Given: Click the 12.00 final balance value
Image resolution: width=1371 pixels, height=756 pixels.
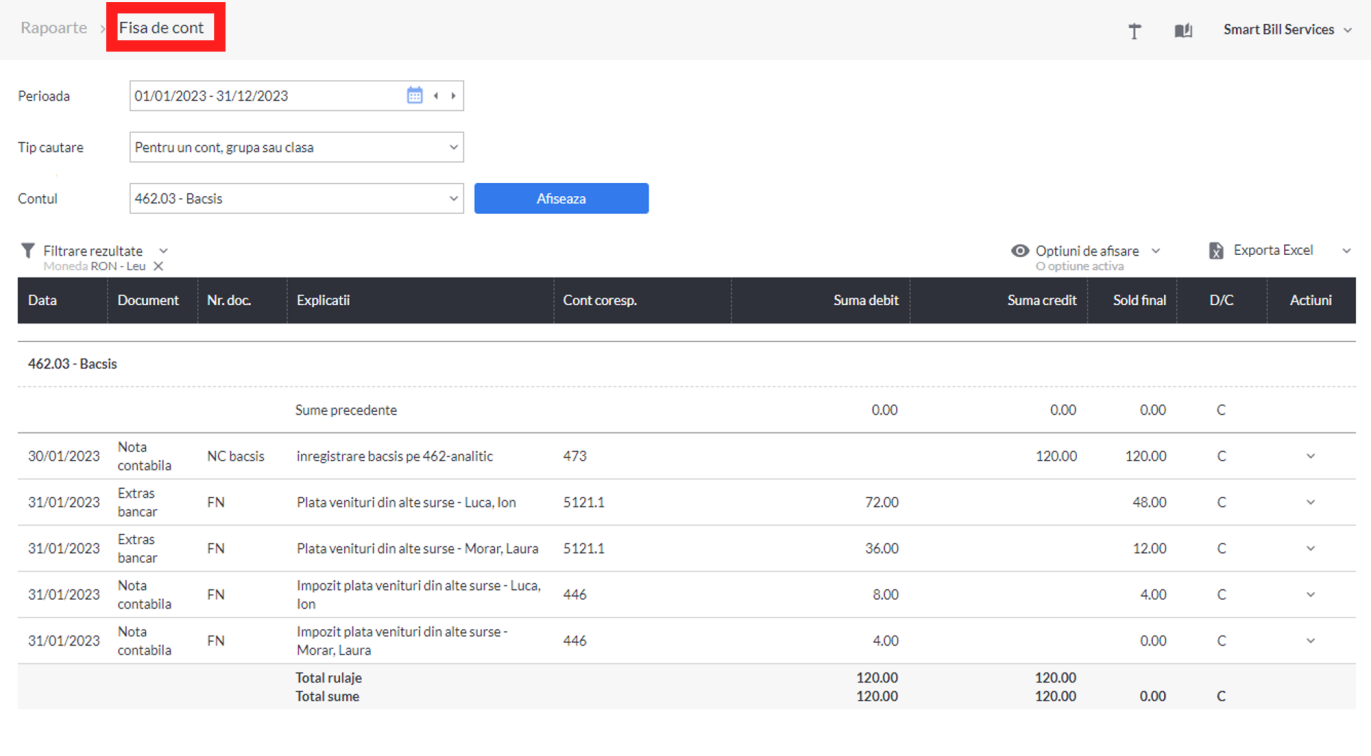Looking at the screenshot, I should pyautogui.click(x=1149, y=548).
